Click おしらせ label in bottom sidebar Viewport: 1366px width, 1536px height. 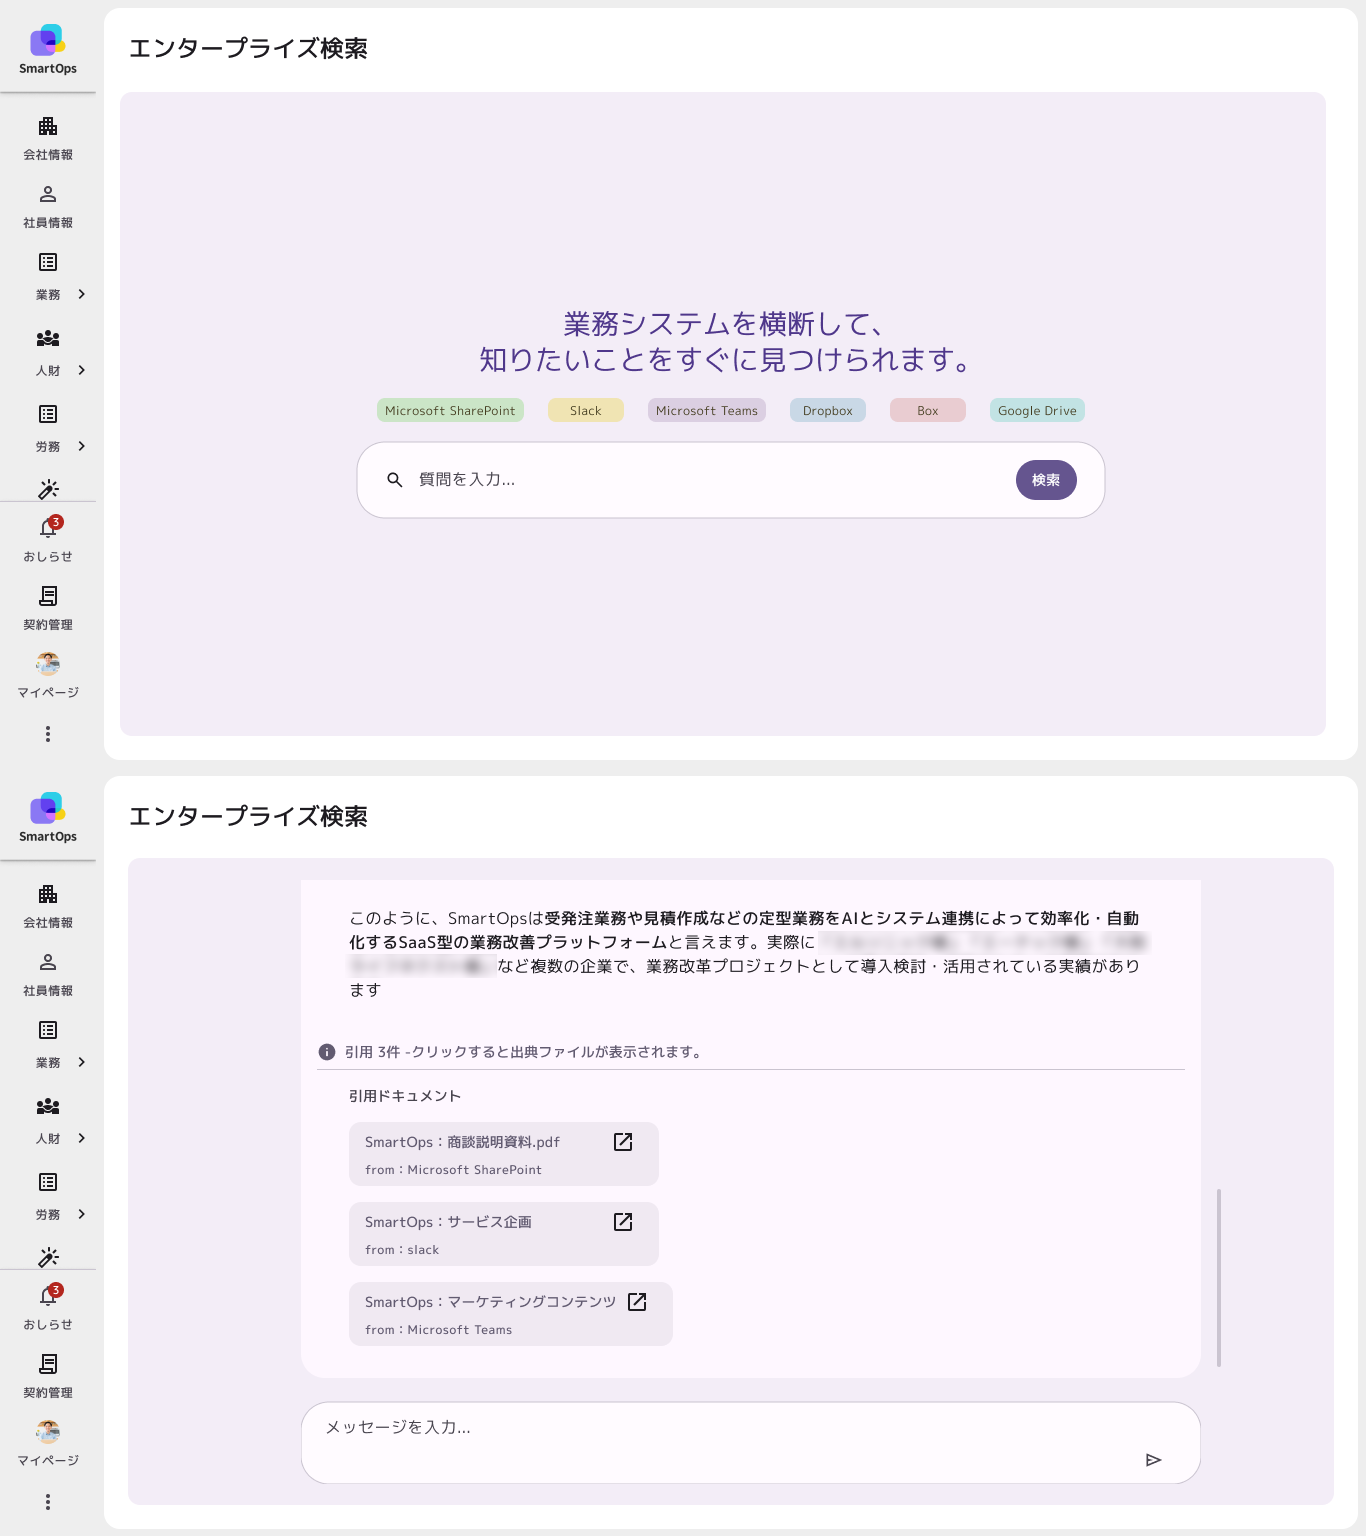48,1325
